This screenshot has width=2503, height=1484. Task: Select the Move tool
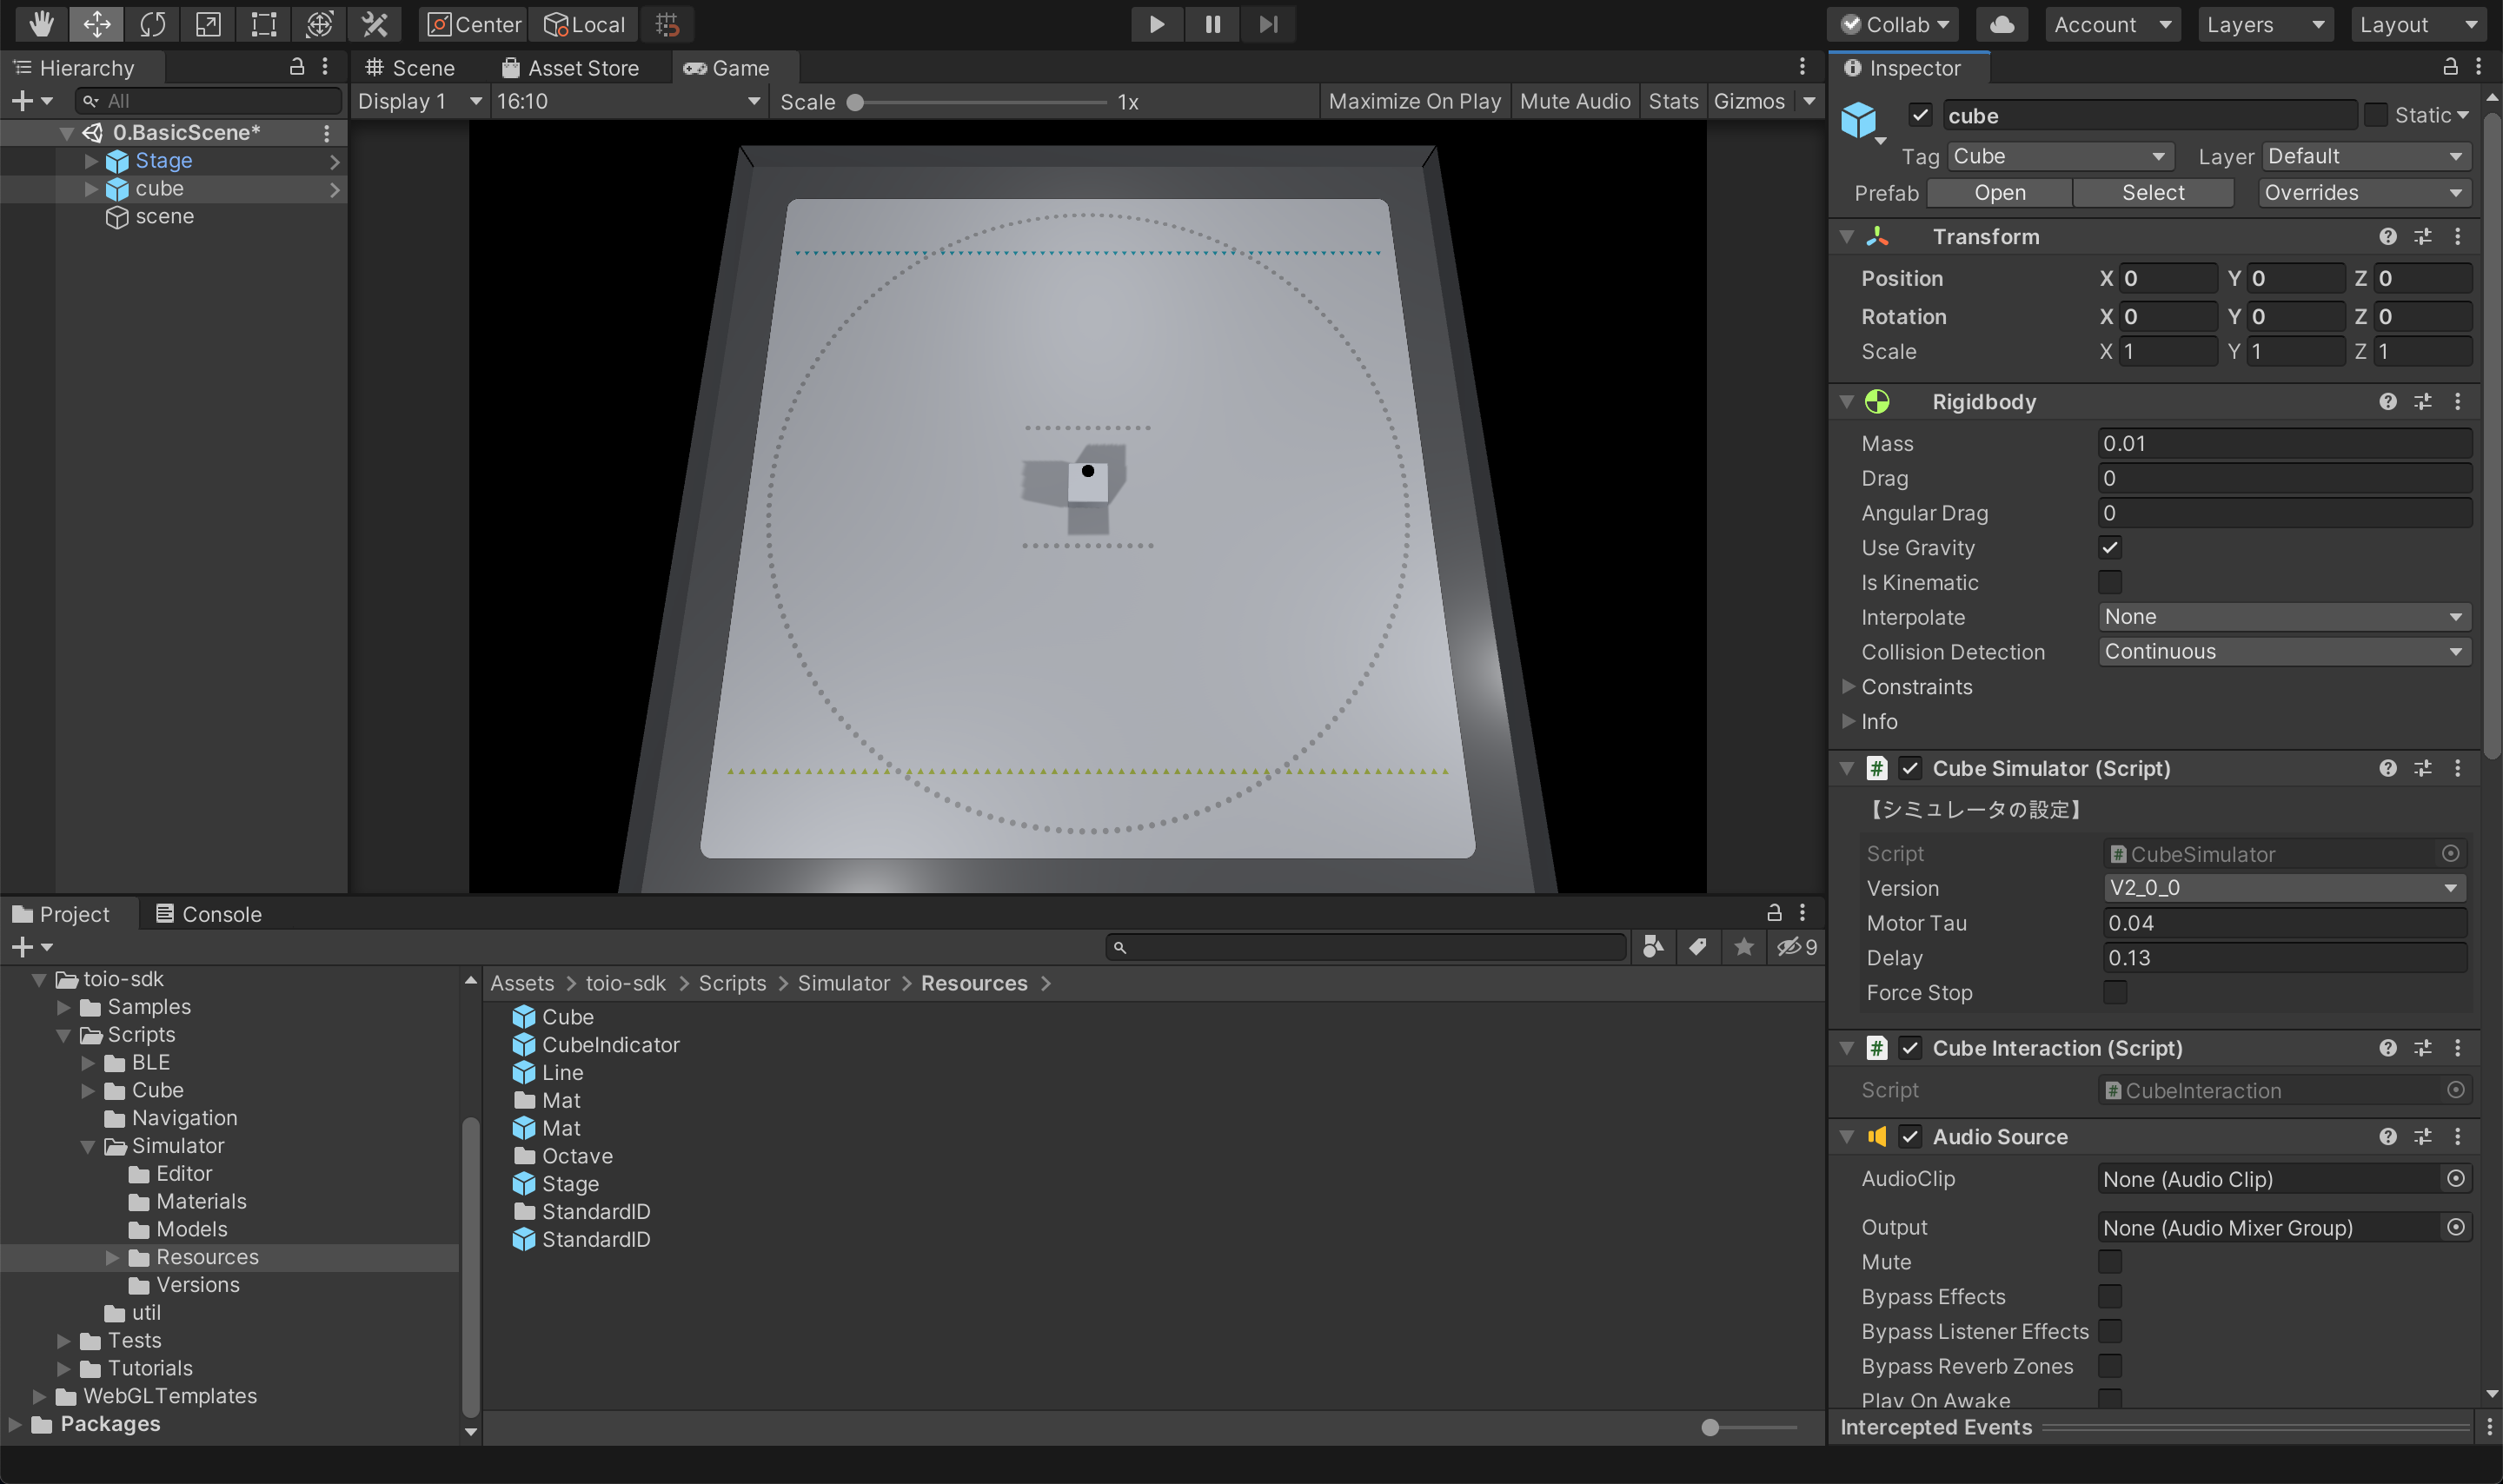tap(96, 24)
